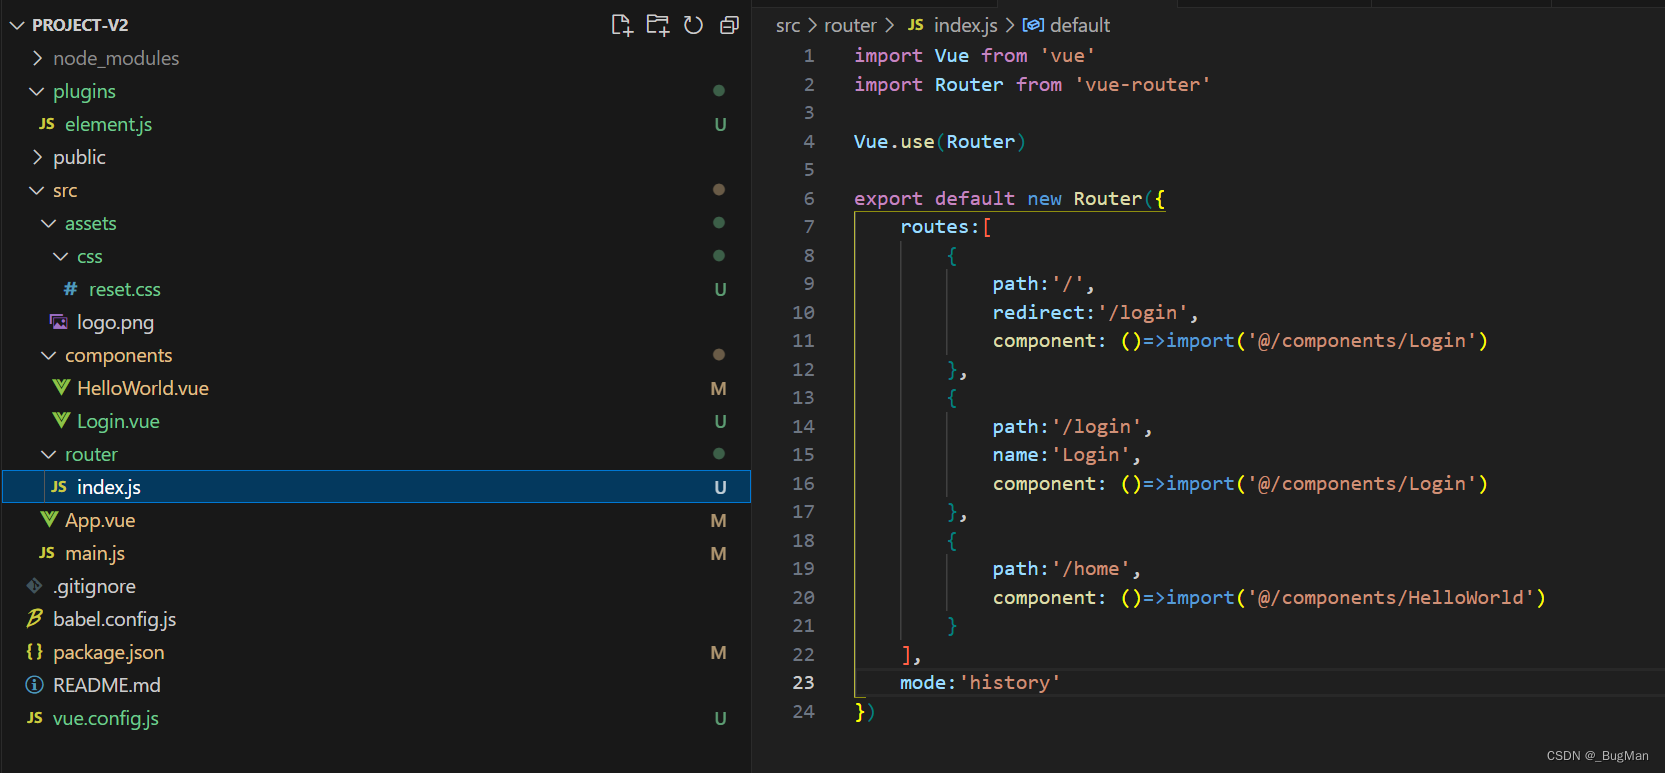
Task: Place cursor on 'vue-router' import string
Action: click(x=1143, y=84)
